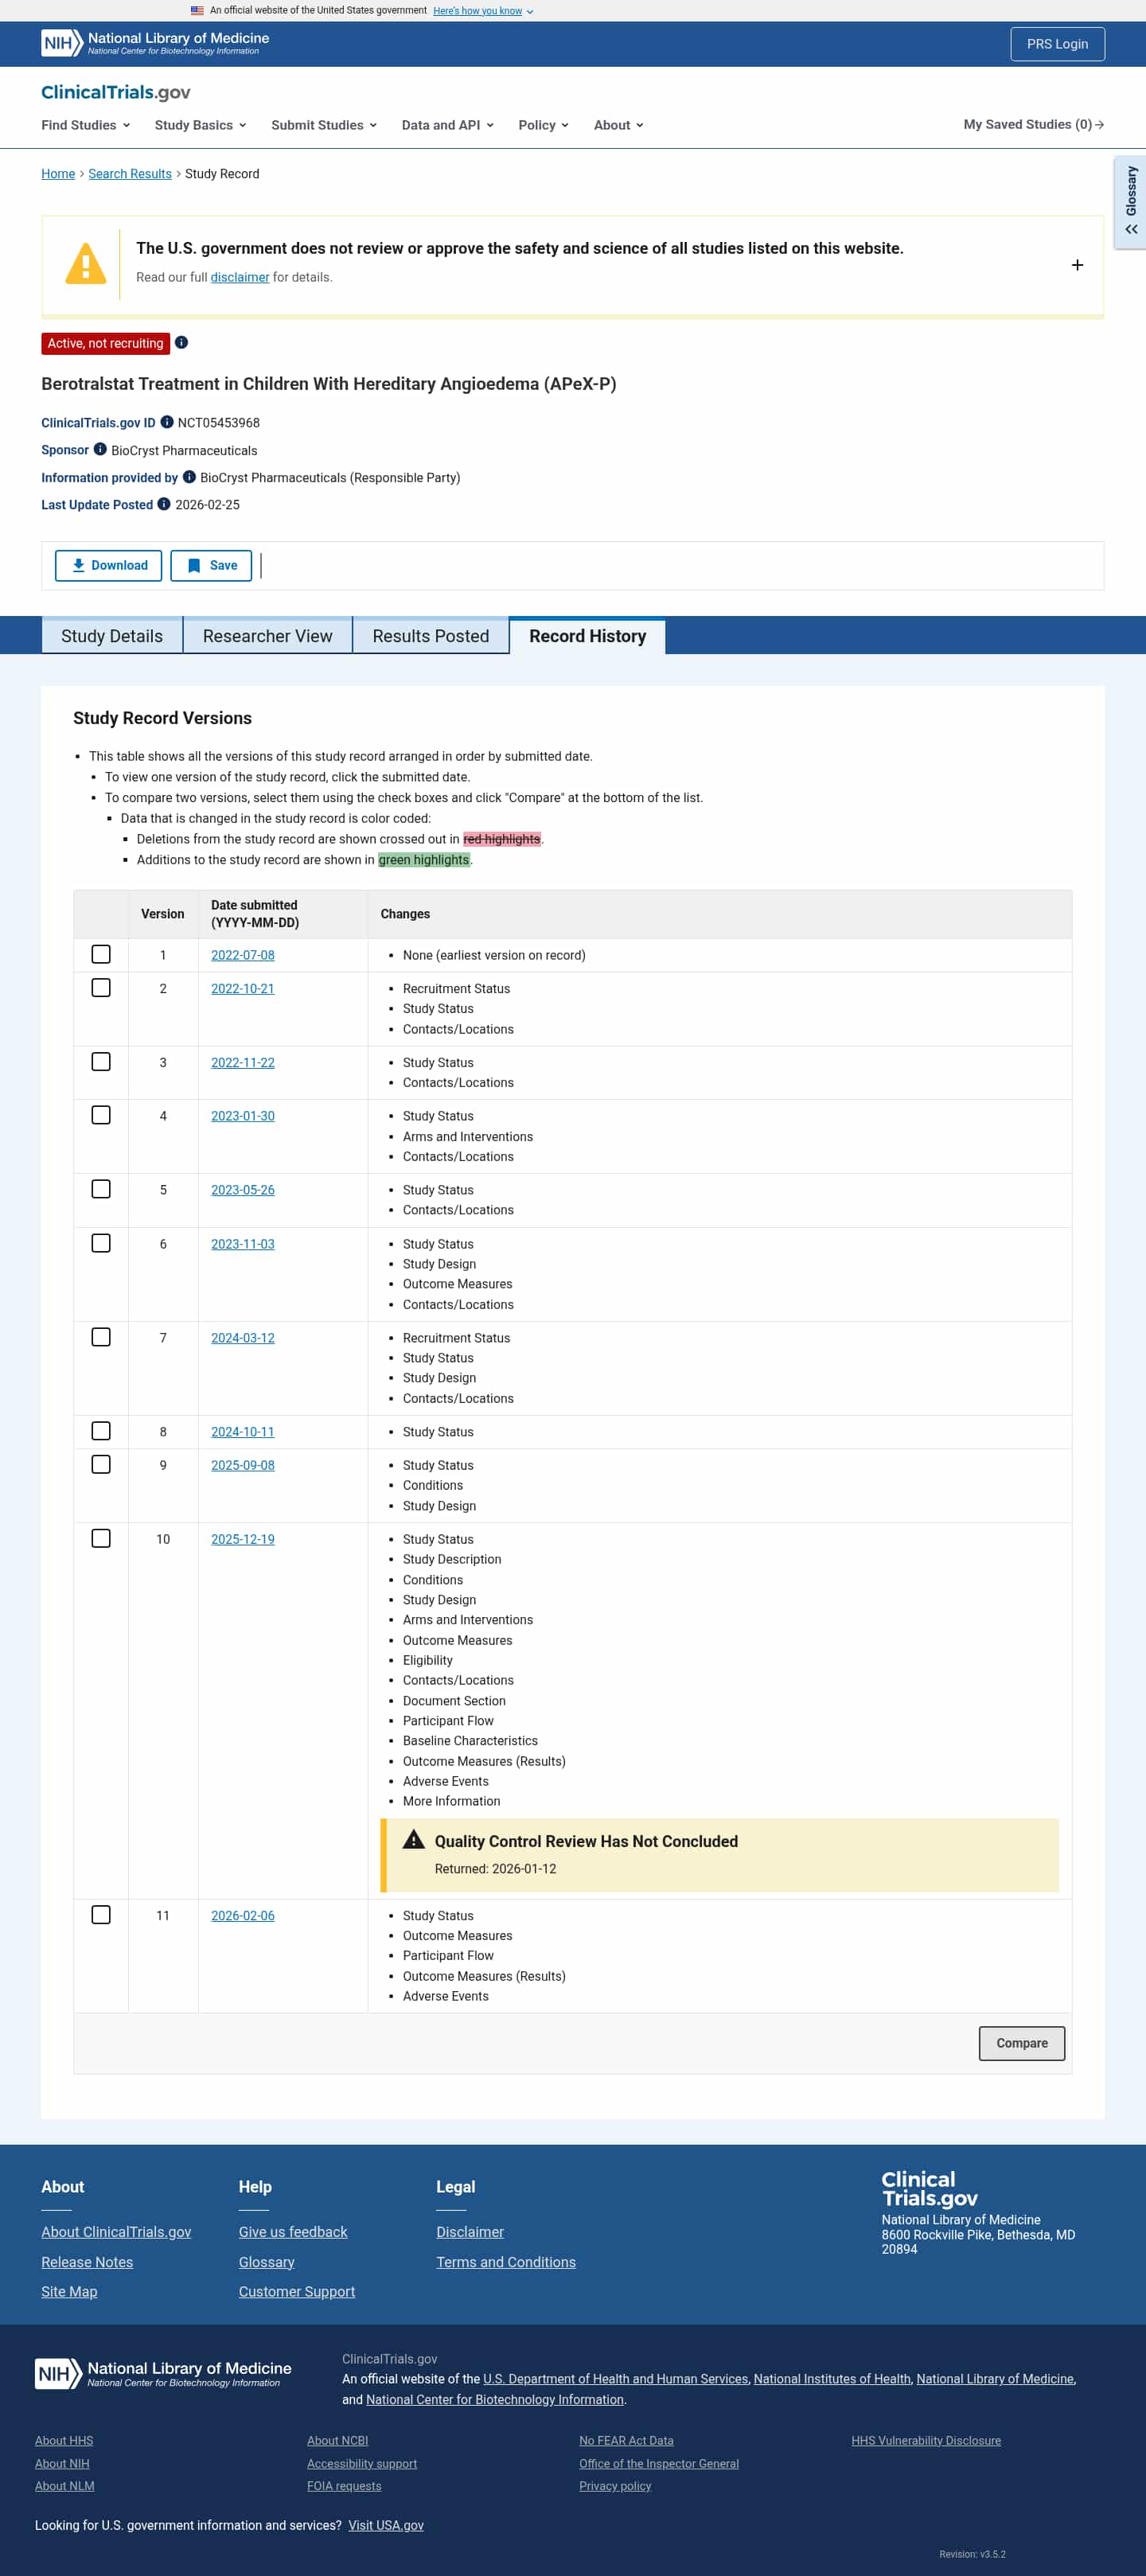
Task: Expand the disclaimer banner with plus icon
Action: coord(1077,265)
